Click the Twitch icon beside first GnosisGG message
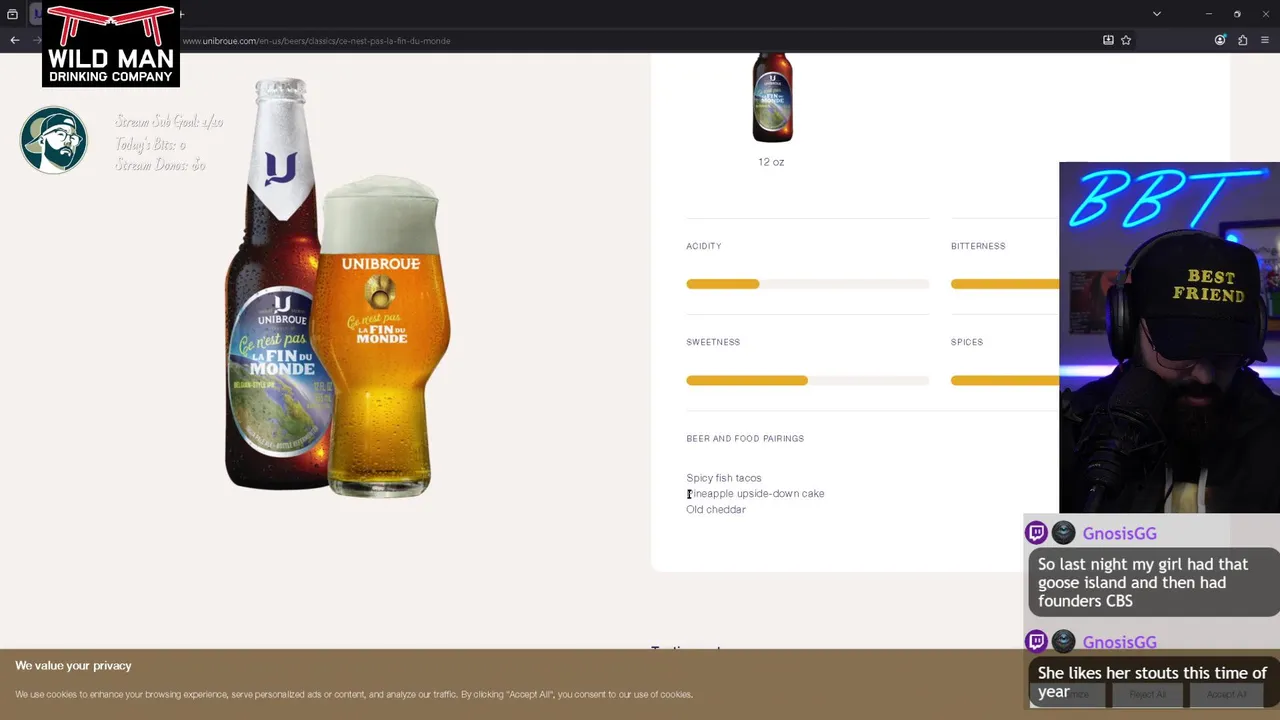Screen dimensions: 1280x720 [1037, 533]
